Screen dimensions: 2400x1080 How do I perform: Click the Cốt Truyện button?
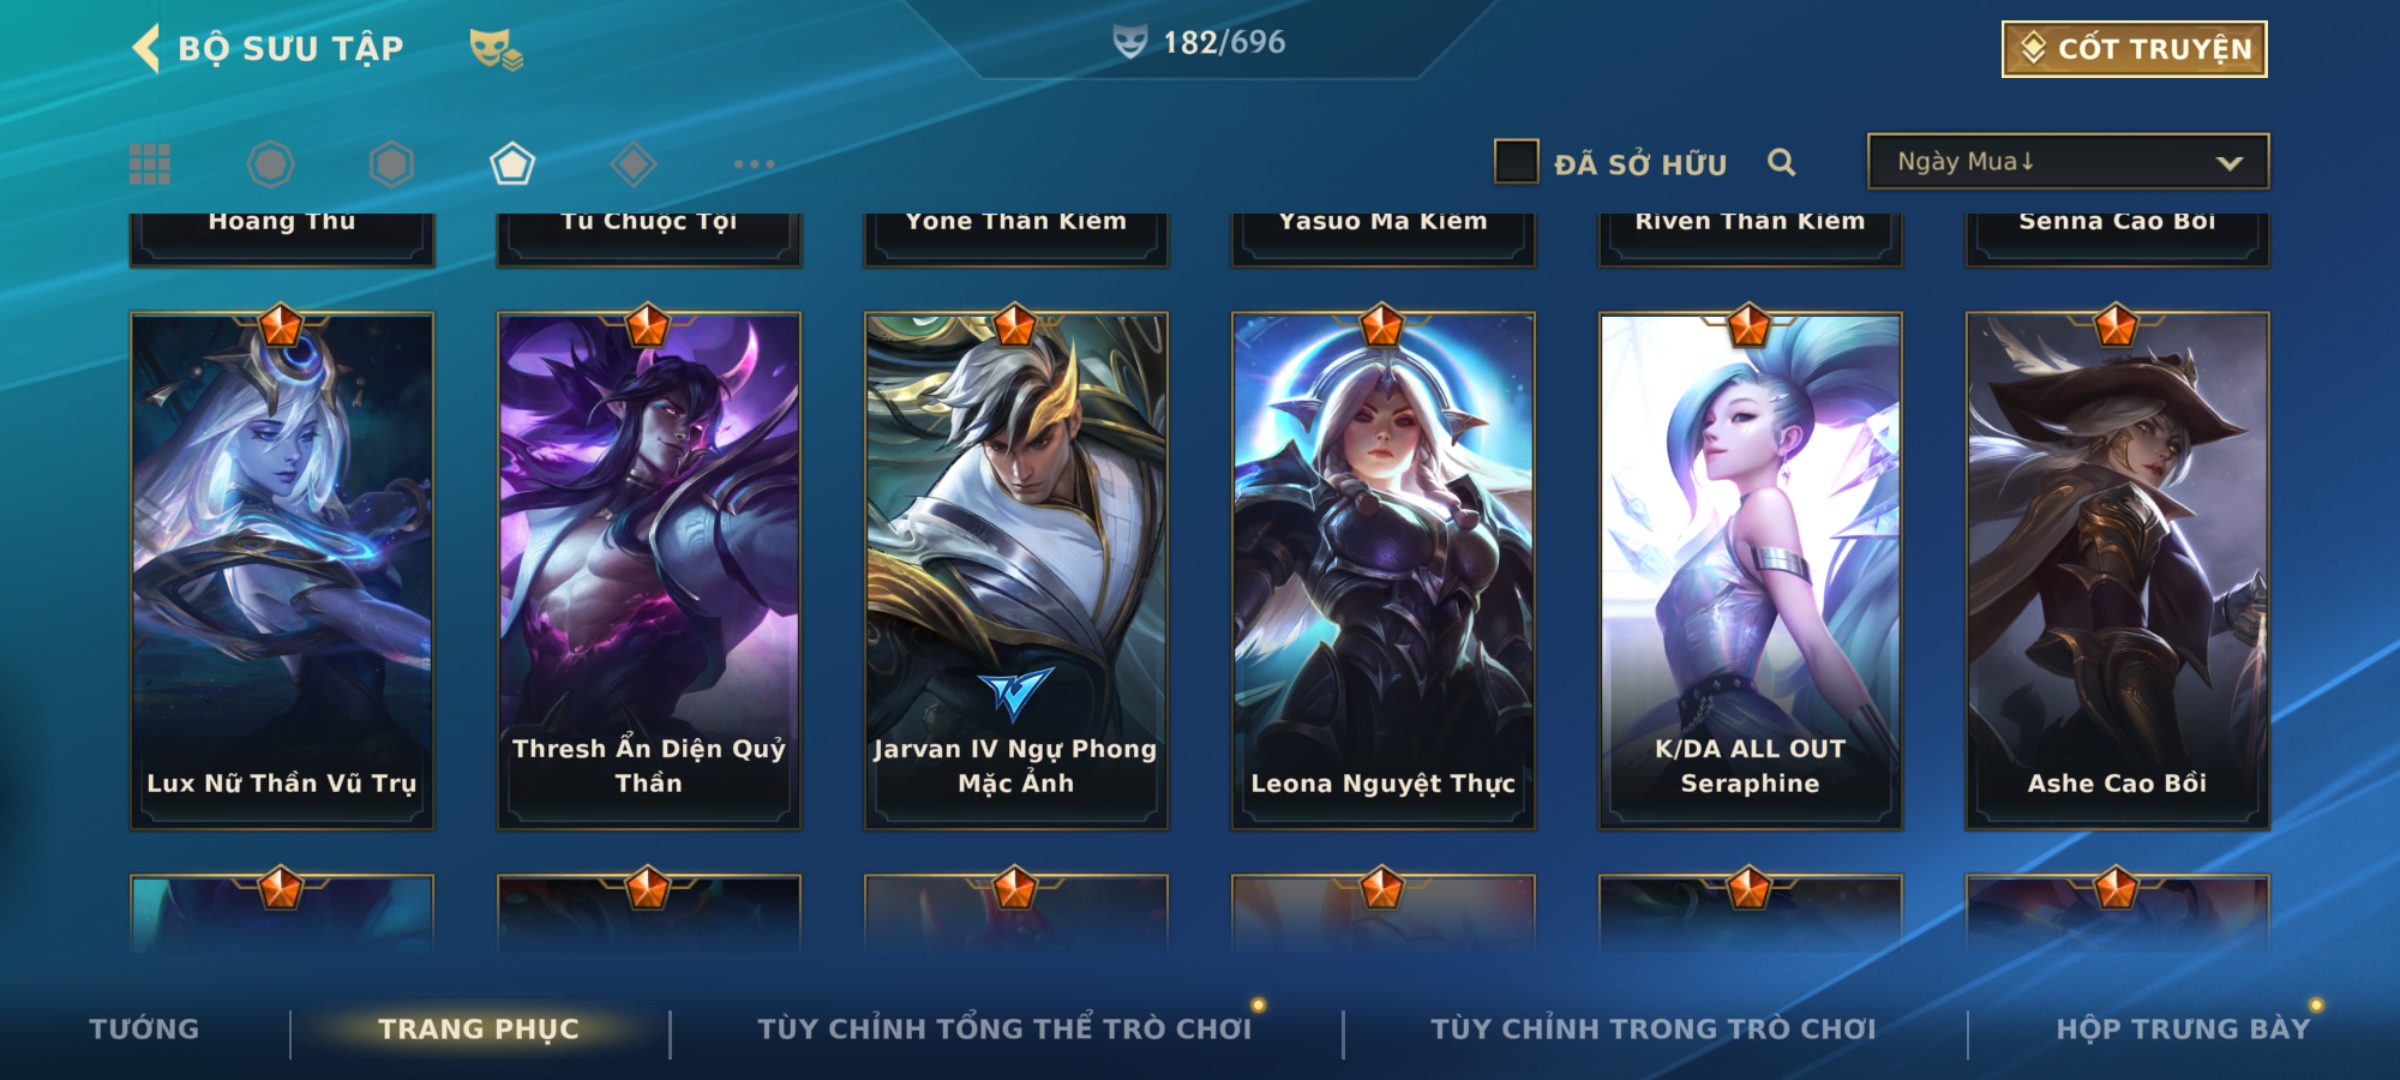coord(2134,49)
